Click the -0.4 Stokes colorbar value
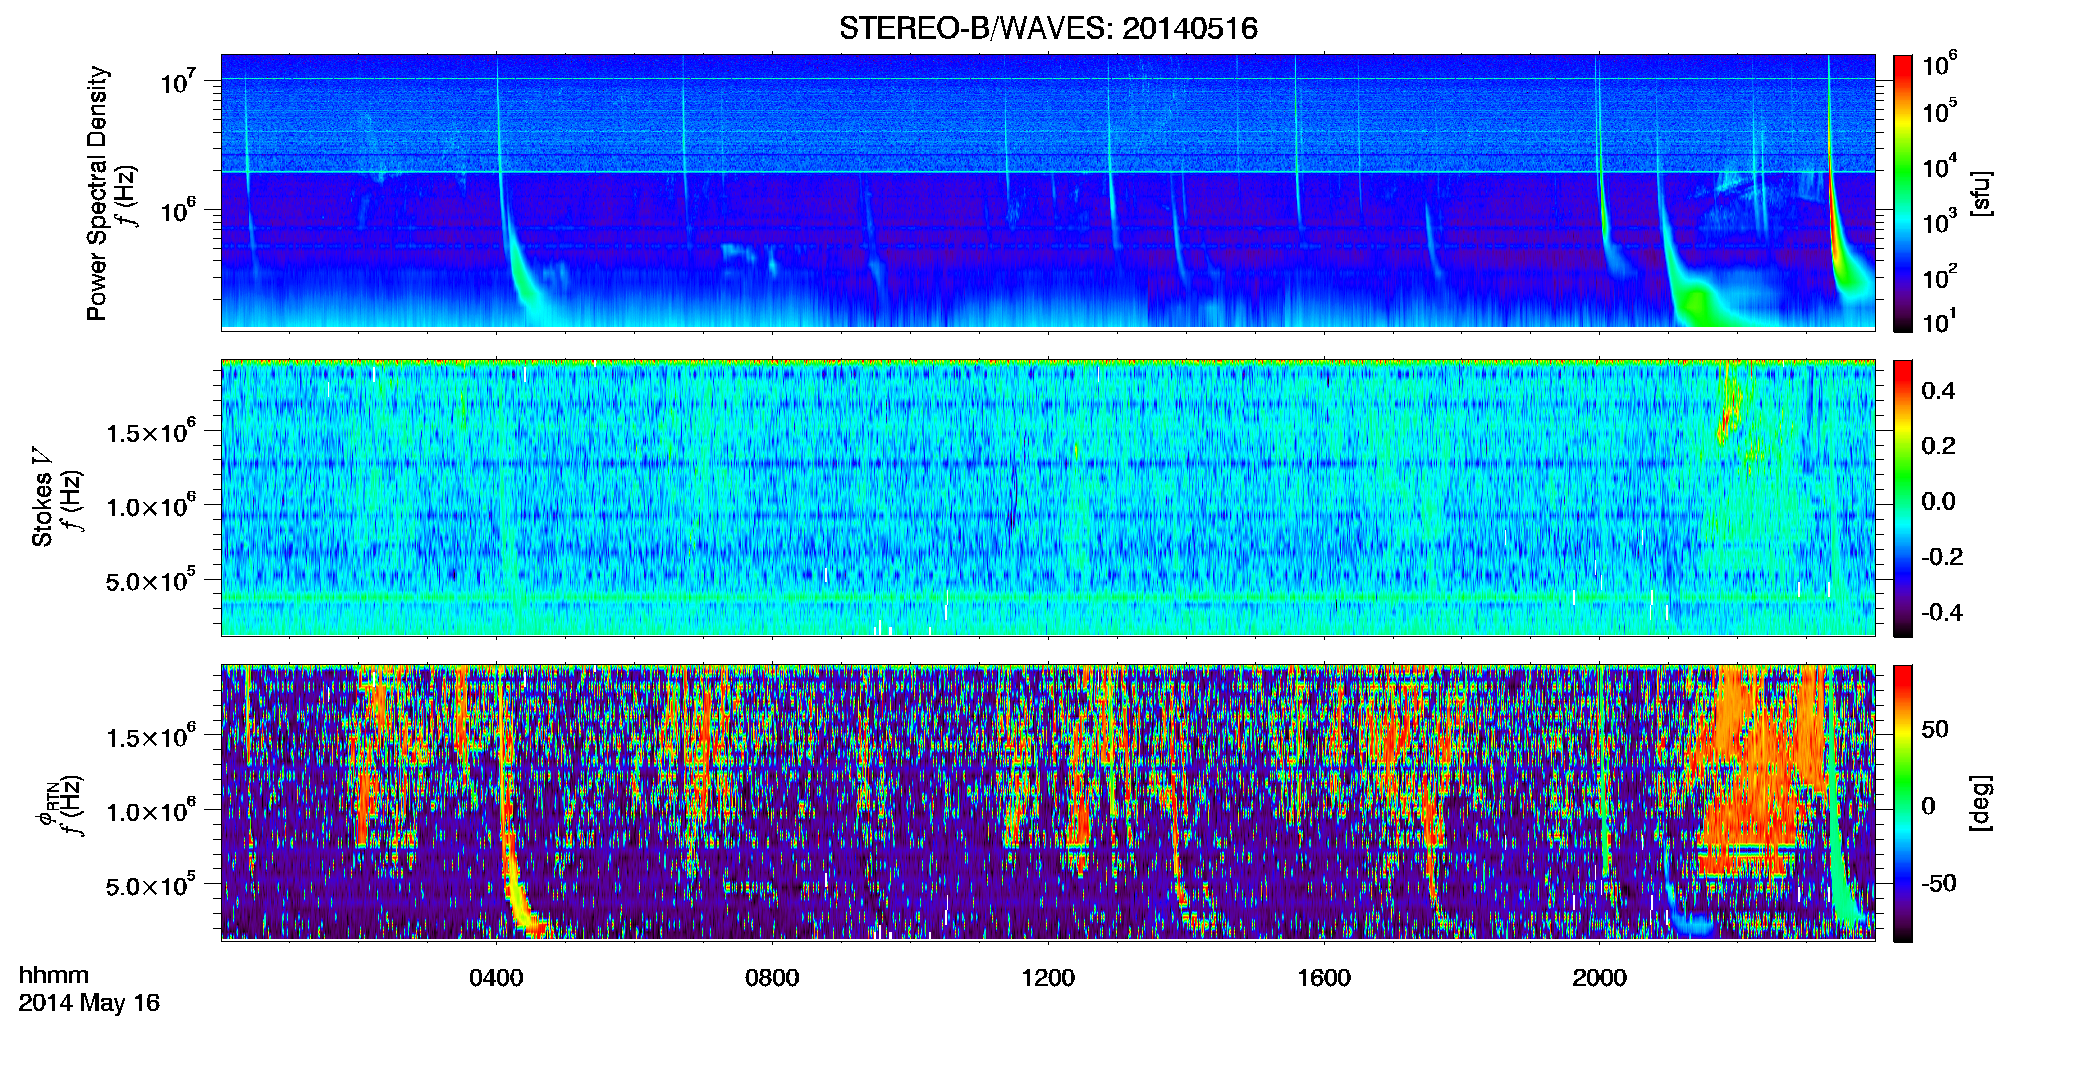The height and width of the screenshot is (1080, 2096). click(1942, 612)
